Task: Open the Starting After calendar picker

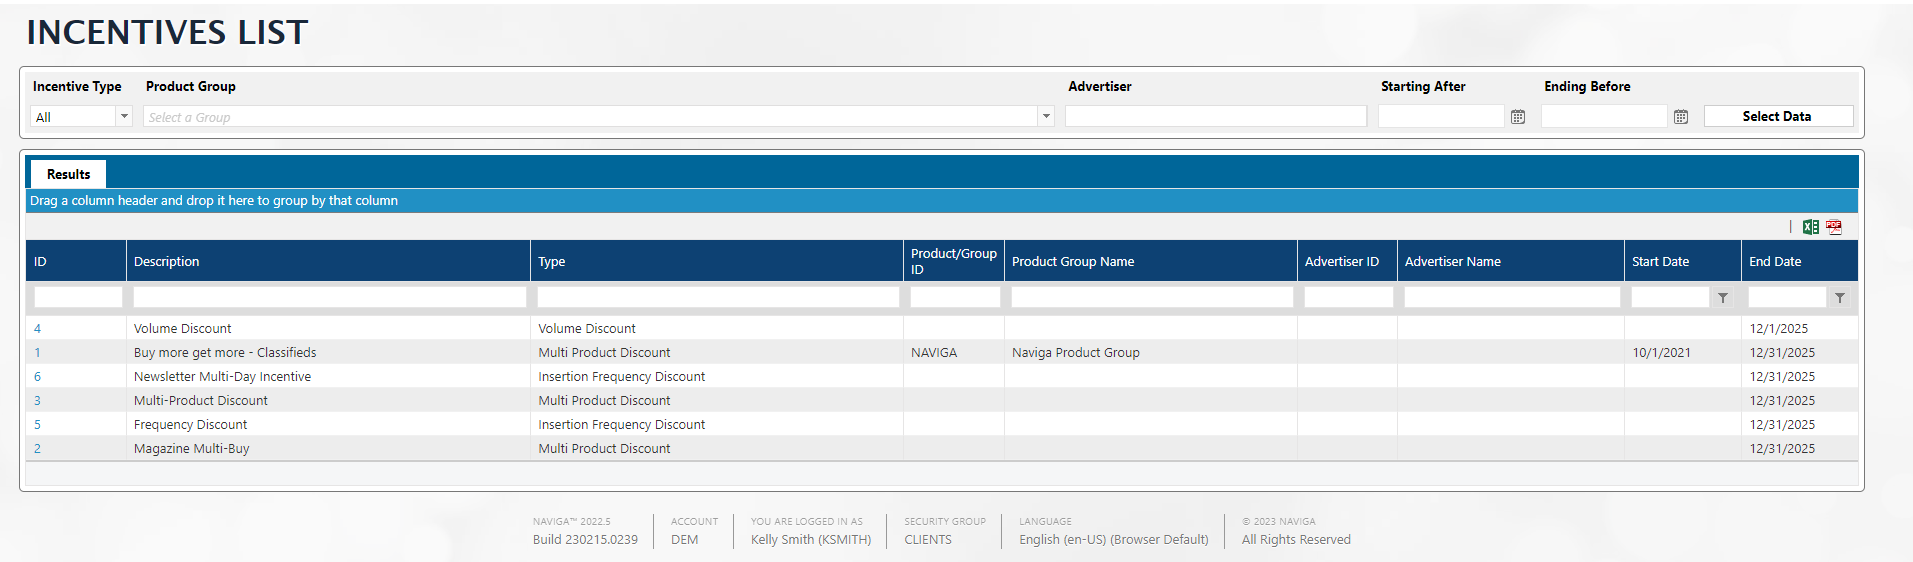Action: click(x=1518, y=117)
